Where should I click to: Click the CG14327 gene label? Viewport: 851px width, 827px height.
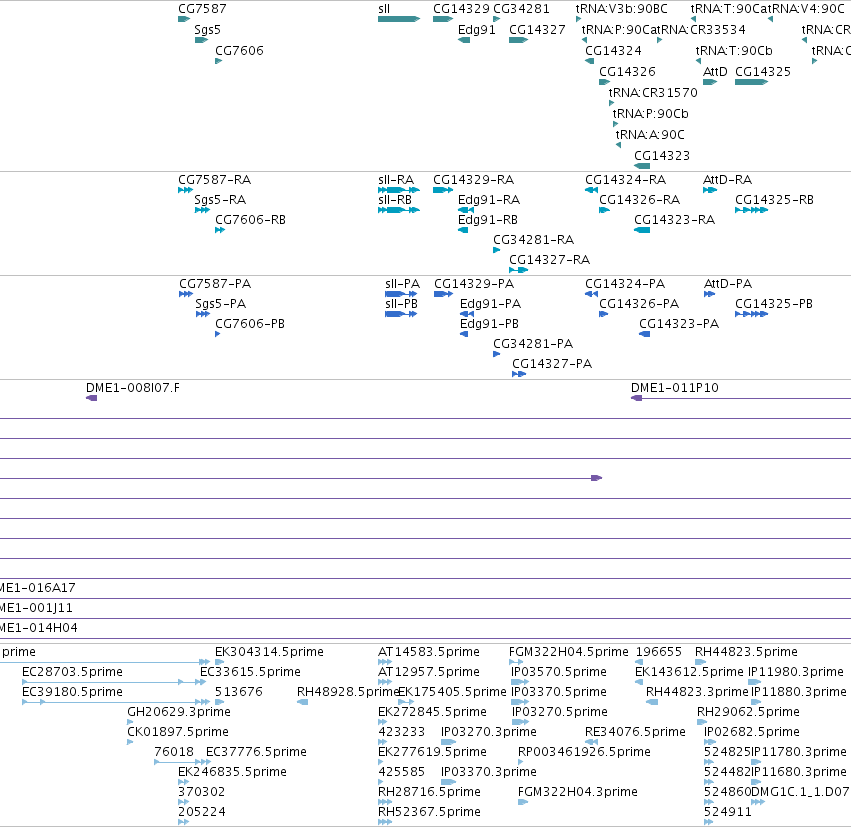pyautogui.click(x=537, y=30)
